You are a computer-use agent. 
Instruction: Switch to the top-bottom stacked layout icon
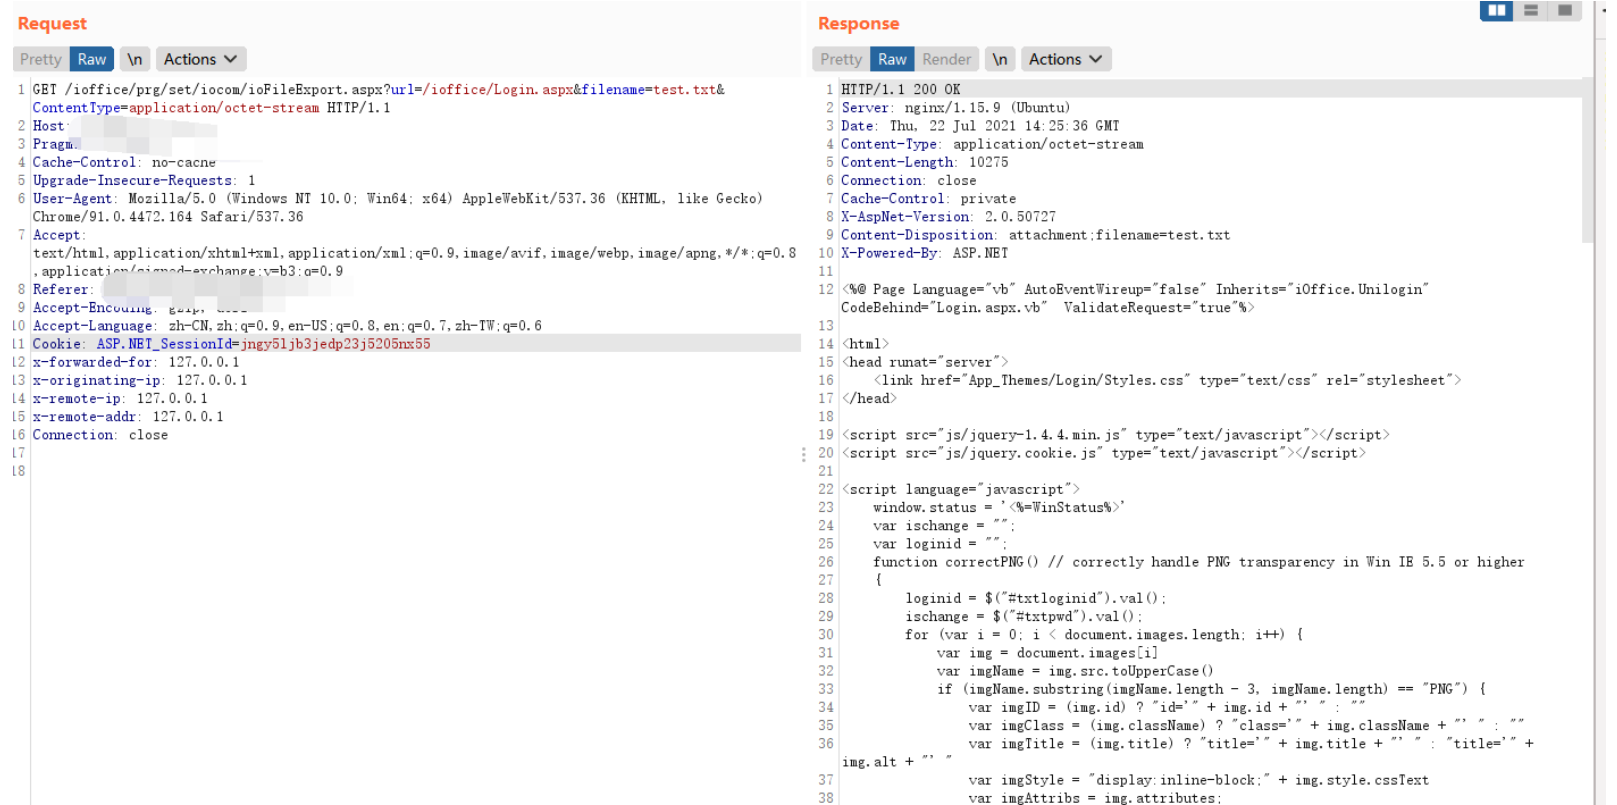1530,11
